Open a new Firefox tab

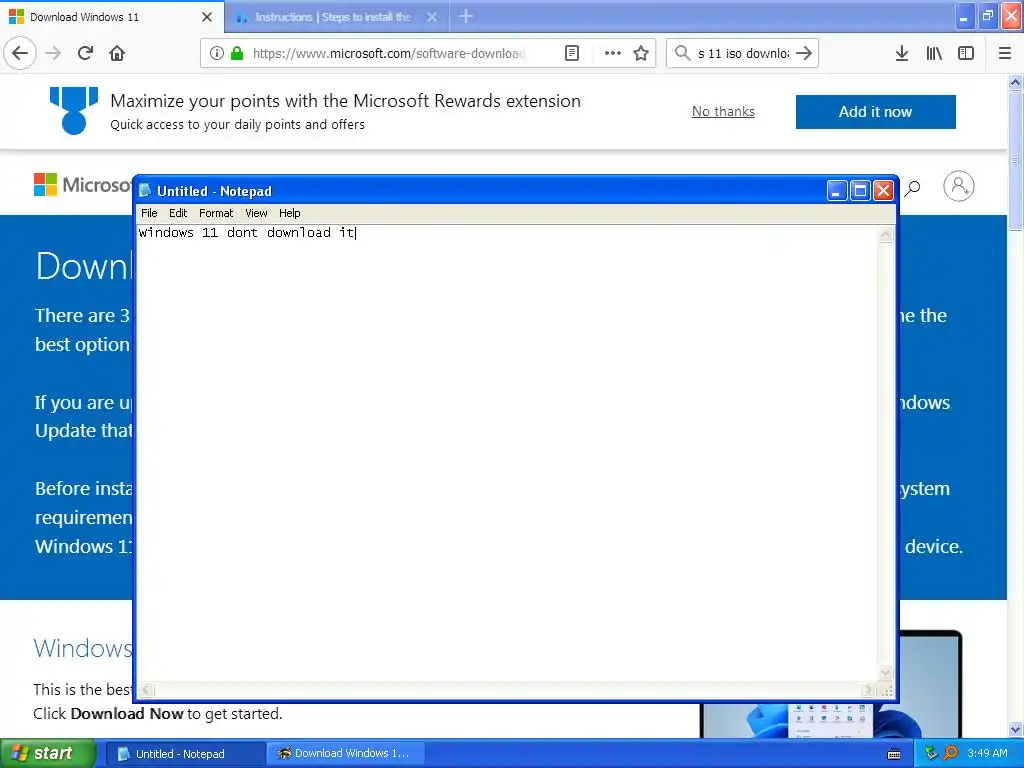coord(466,16)
